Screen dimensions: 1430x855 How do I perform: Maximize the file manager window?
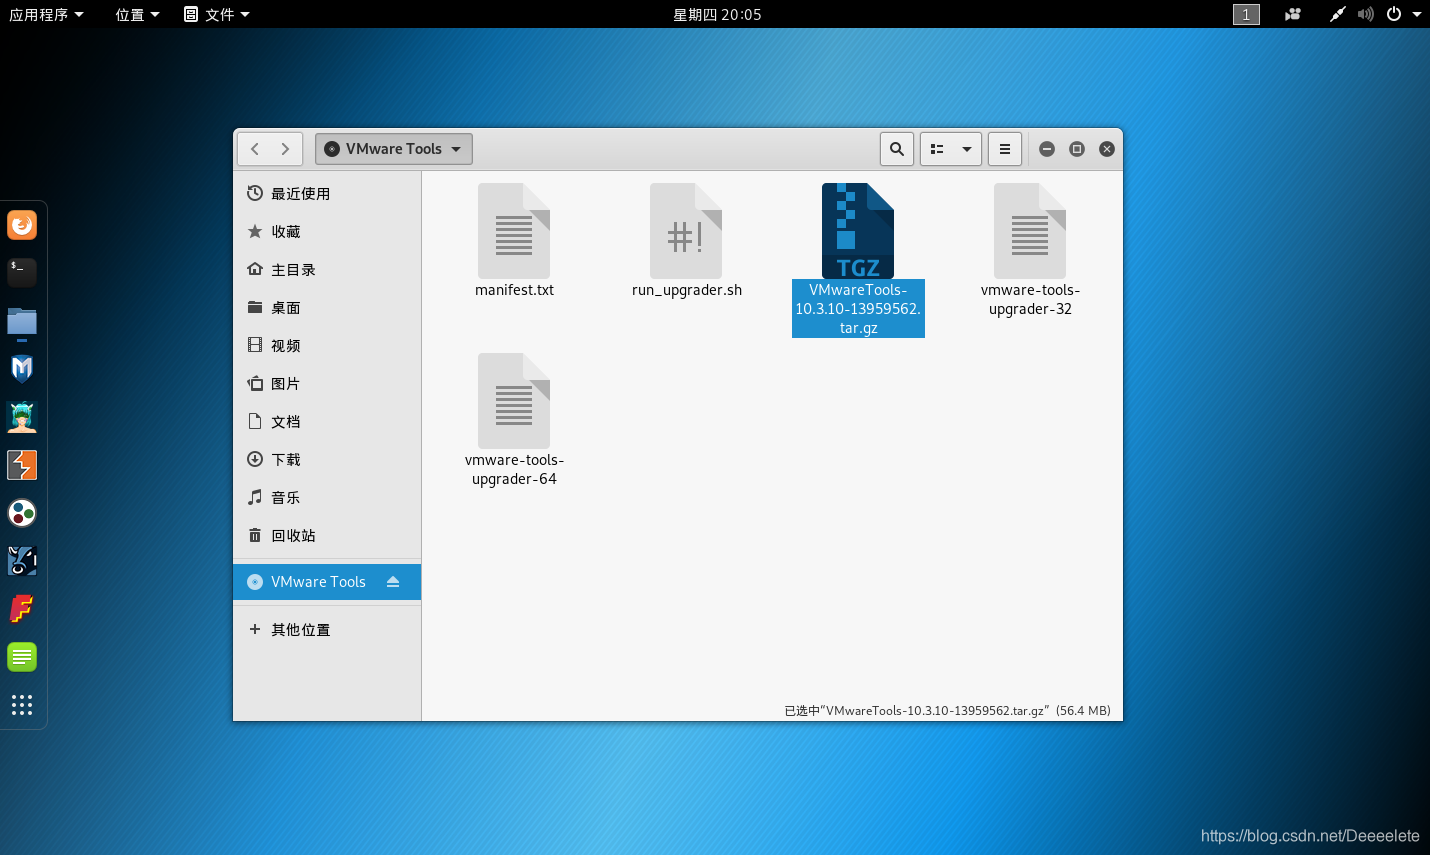point(1077,149)
